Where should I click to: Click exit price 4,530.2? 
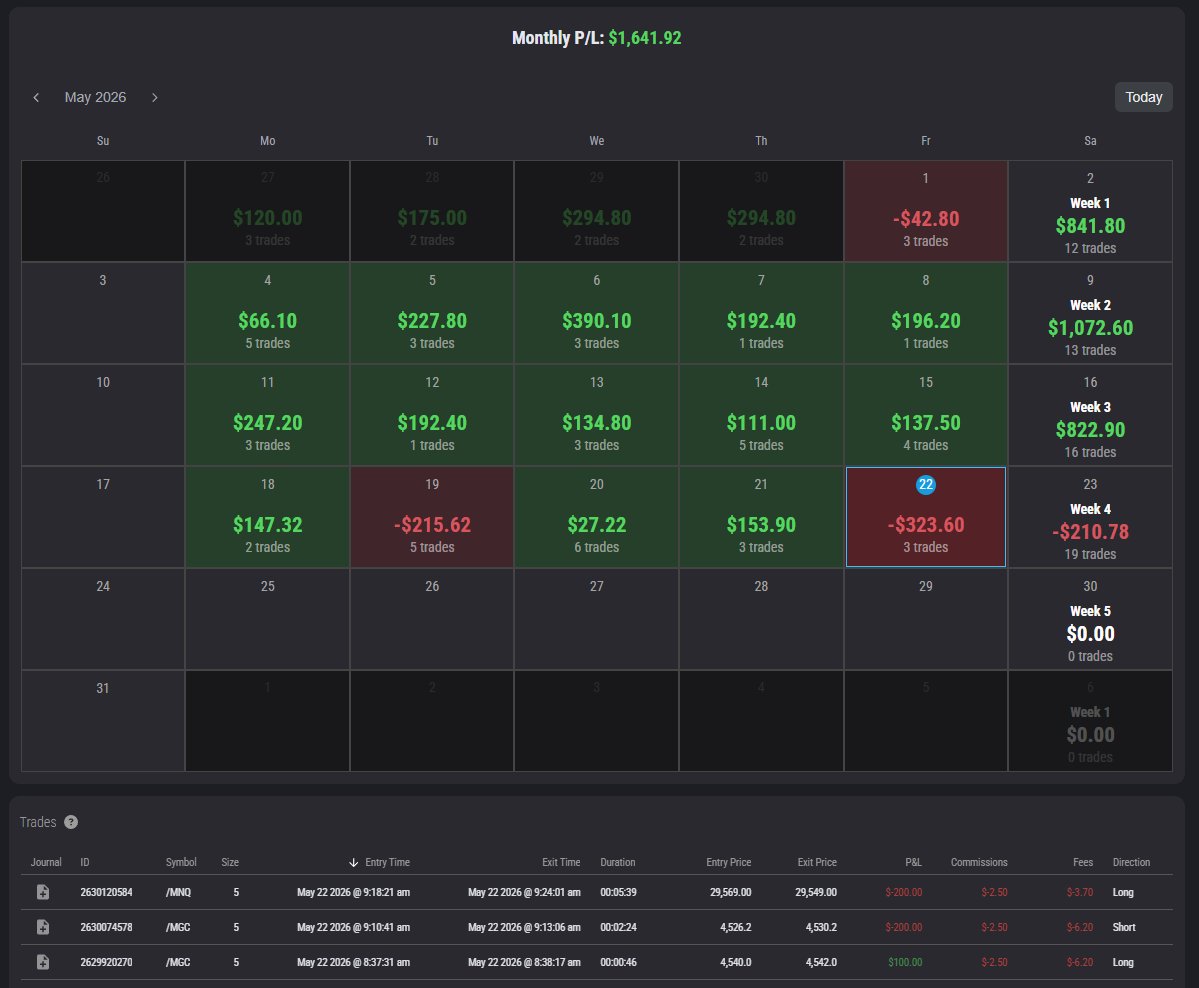click(821, 927)
